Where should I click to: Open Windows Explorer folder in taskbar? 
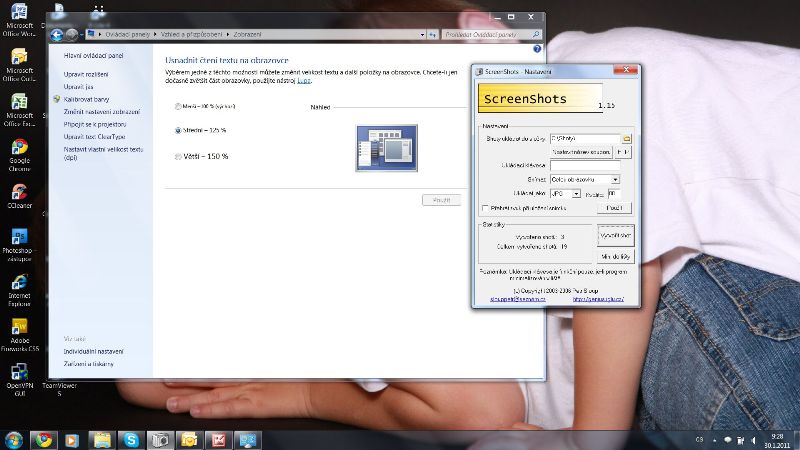(102, 440)
